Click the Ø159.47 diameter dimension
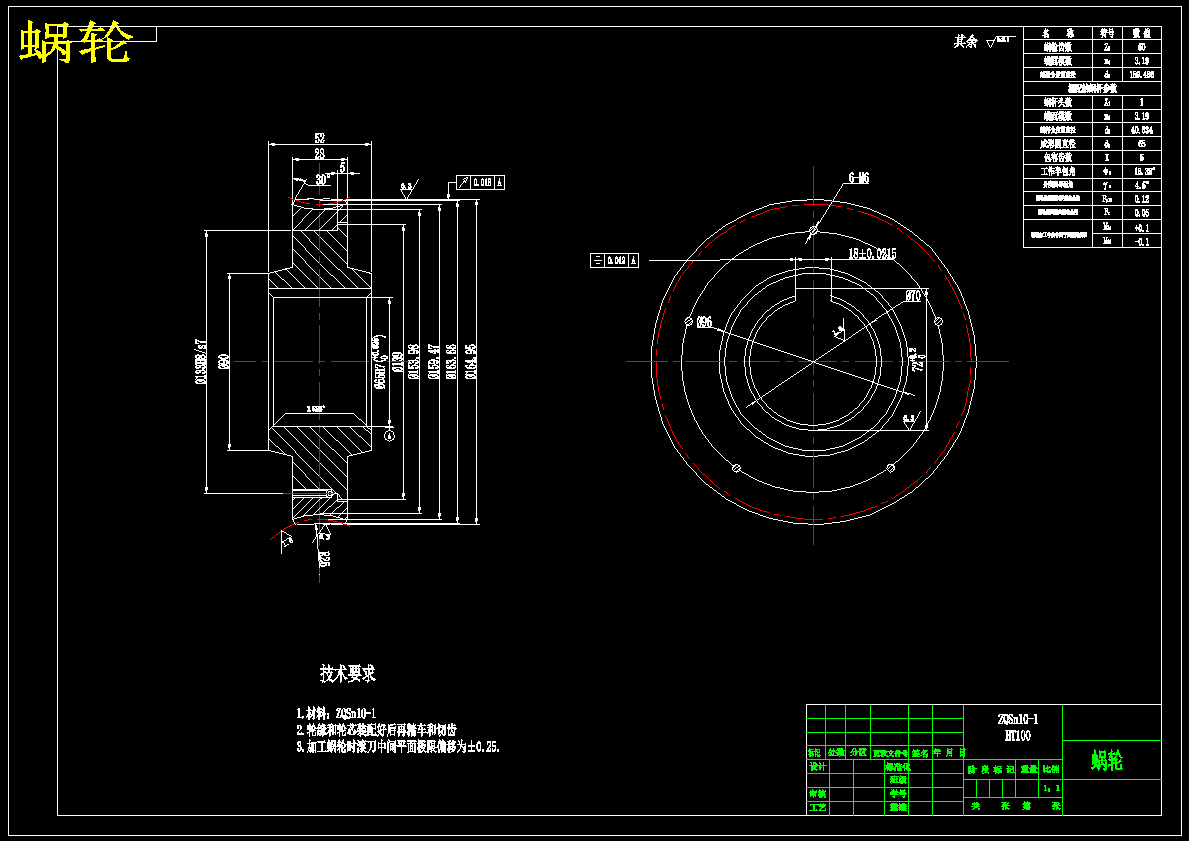The width and height of the screenshot is (1189, 841). (434, 362)
